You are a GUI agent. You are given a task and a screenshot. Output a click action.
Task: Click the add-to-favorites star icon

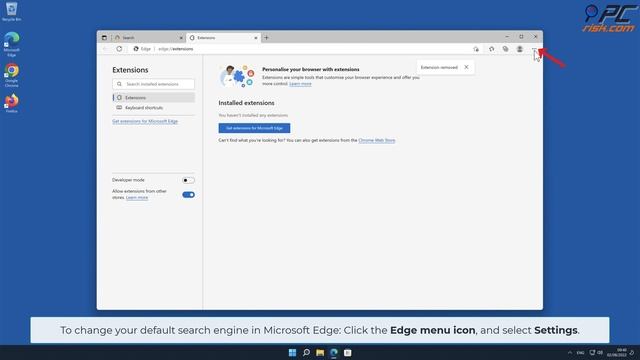(x=476, y=49)
